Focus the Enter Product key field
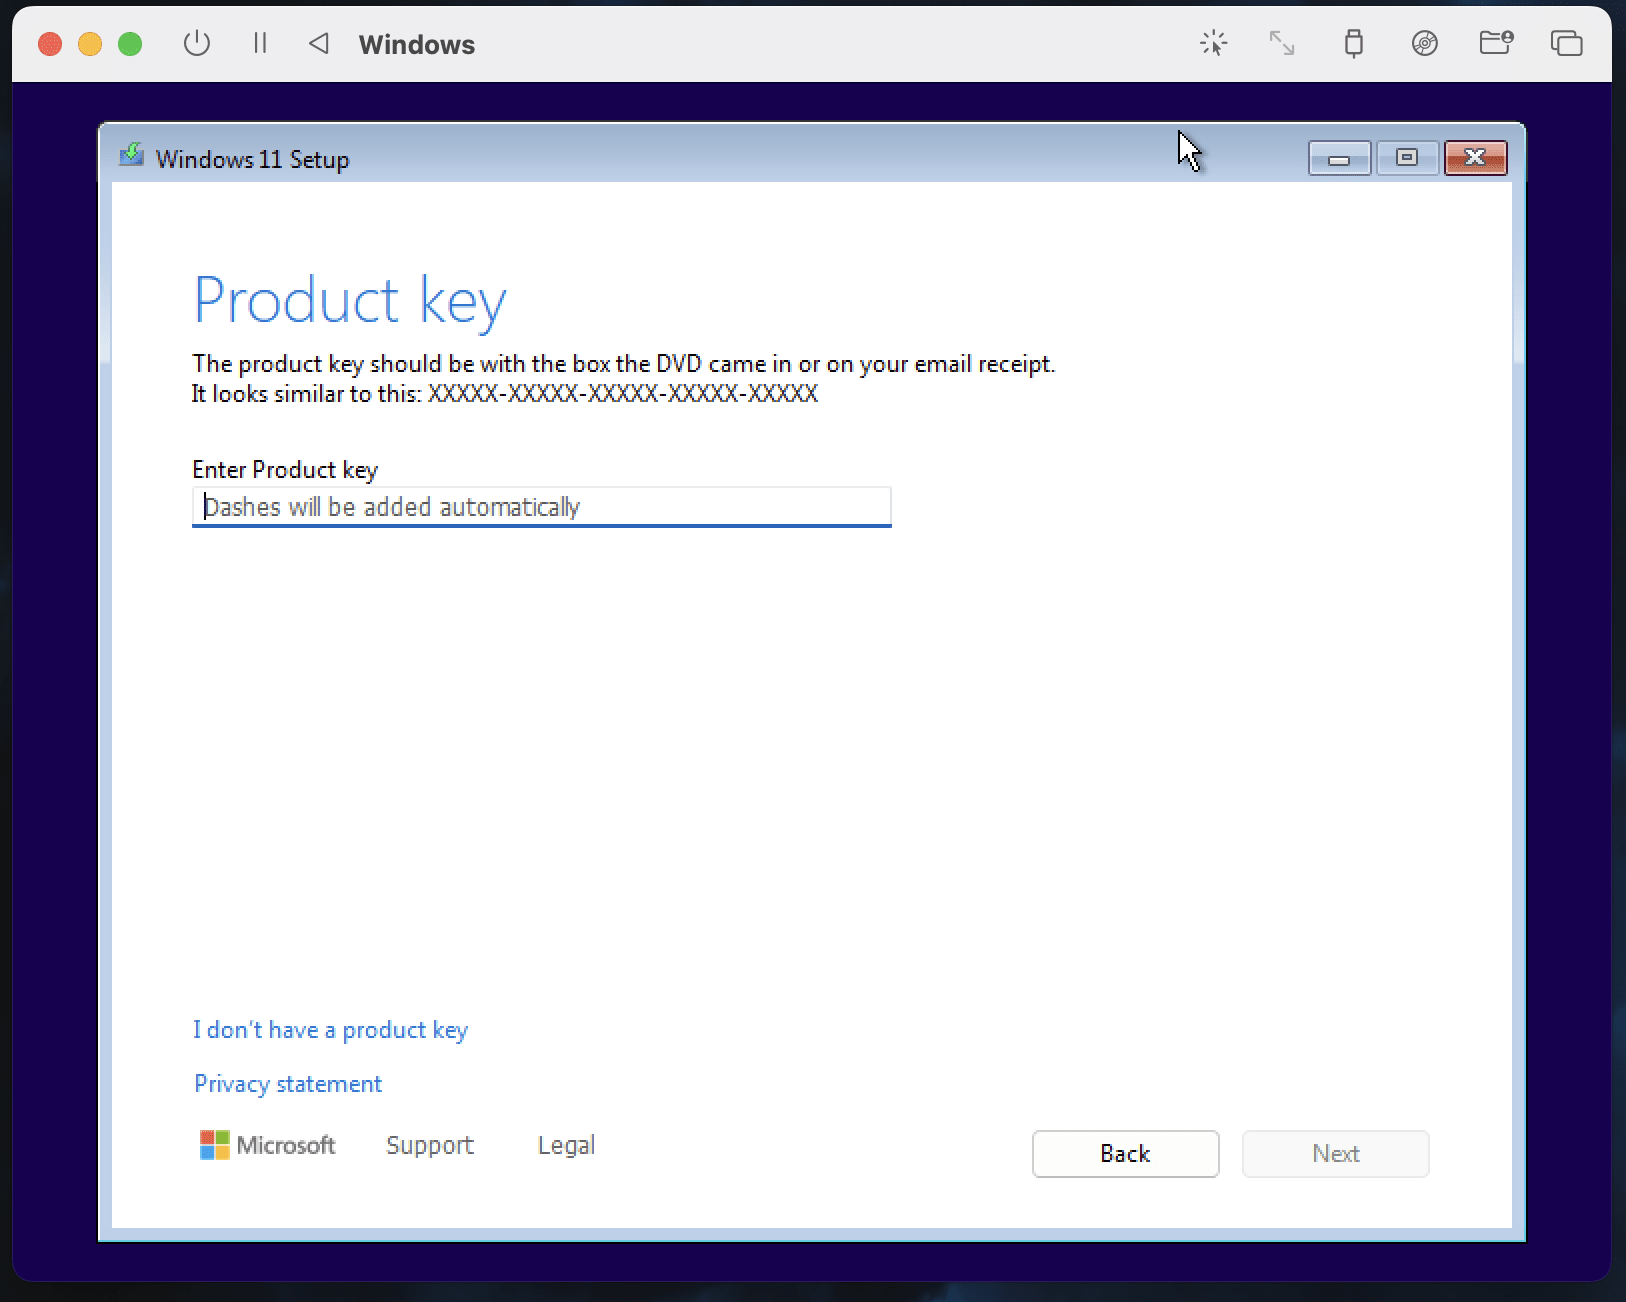 click(541, 507)
